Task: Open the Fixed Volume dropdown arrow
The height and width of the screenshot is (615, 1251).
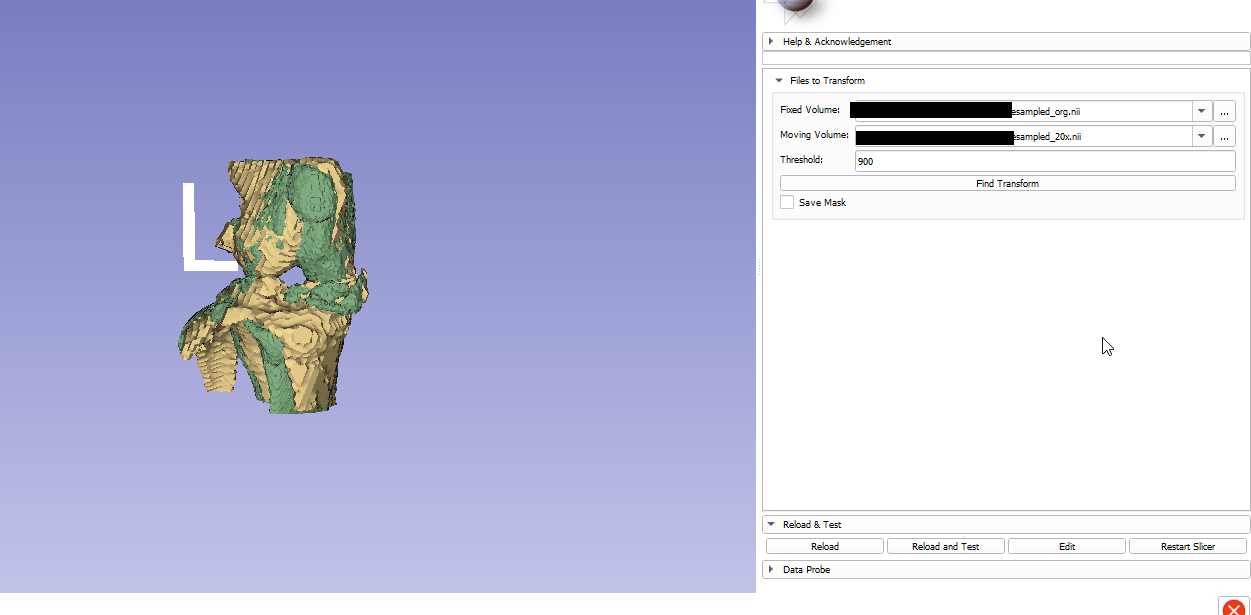Action: (x=1200, y=111)
